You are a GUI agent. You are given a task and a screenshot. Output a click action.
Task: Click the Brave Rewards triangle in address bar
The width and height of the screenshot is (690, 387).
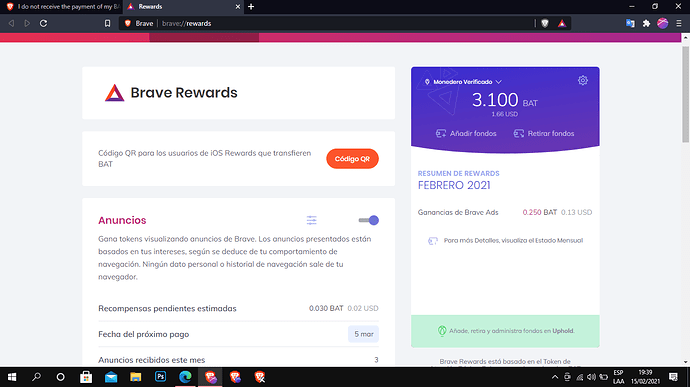pyautogui.click(x=562, y=23)
